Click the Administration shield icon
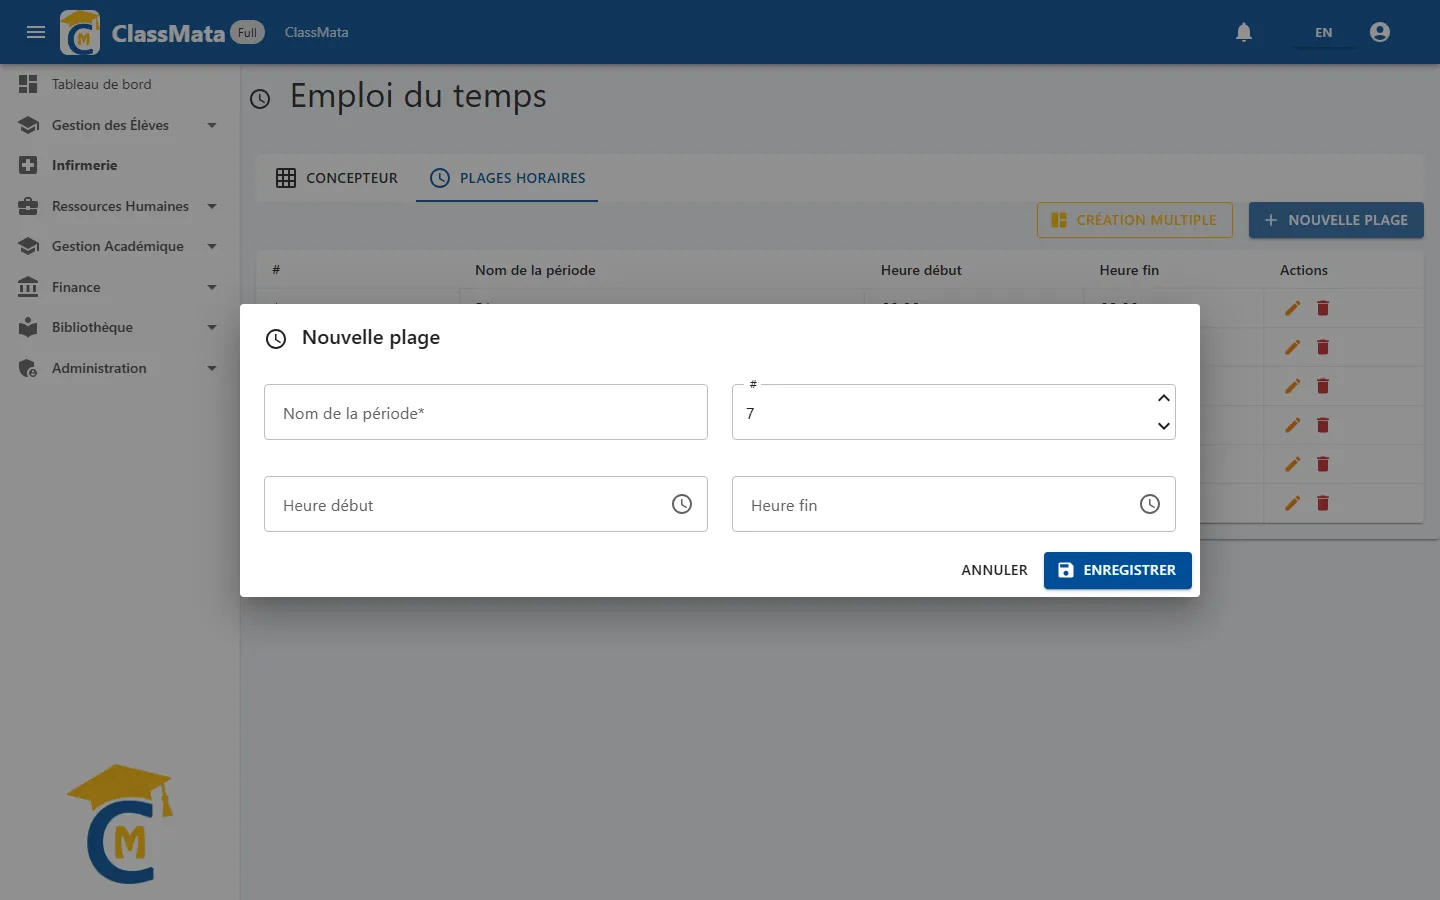The height and width of the screenshot is (900, 1440). tap(28, 368)
